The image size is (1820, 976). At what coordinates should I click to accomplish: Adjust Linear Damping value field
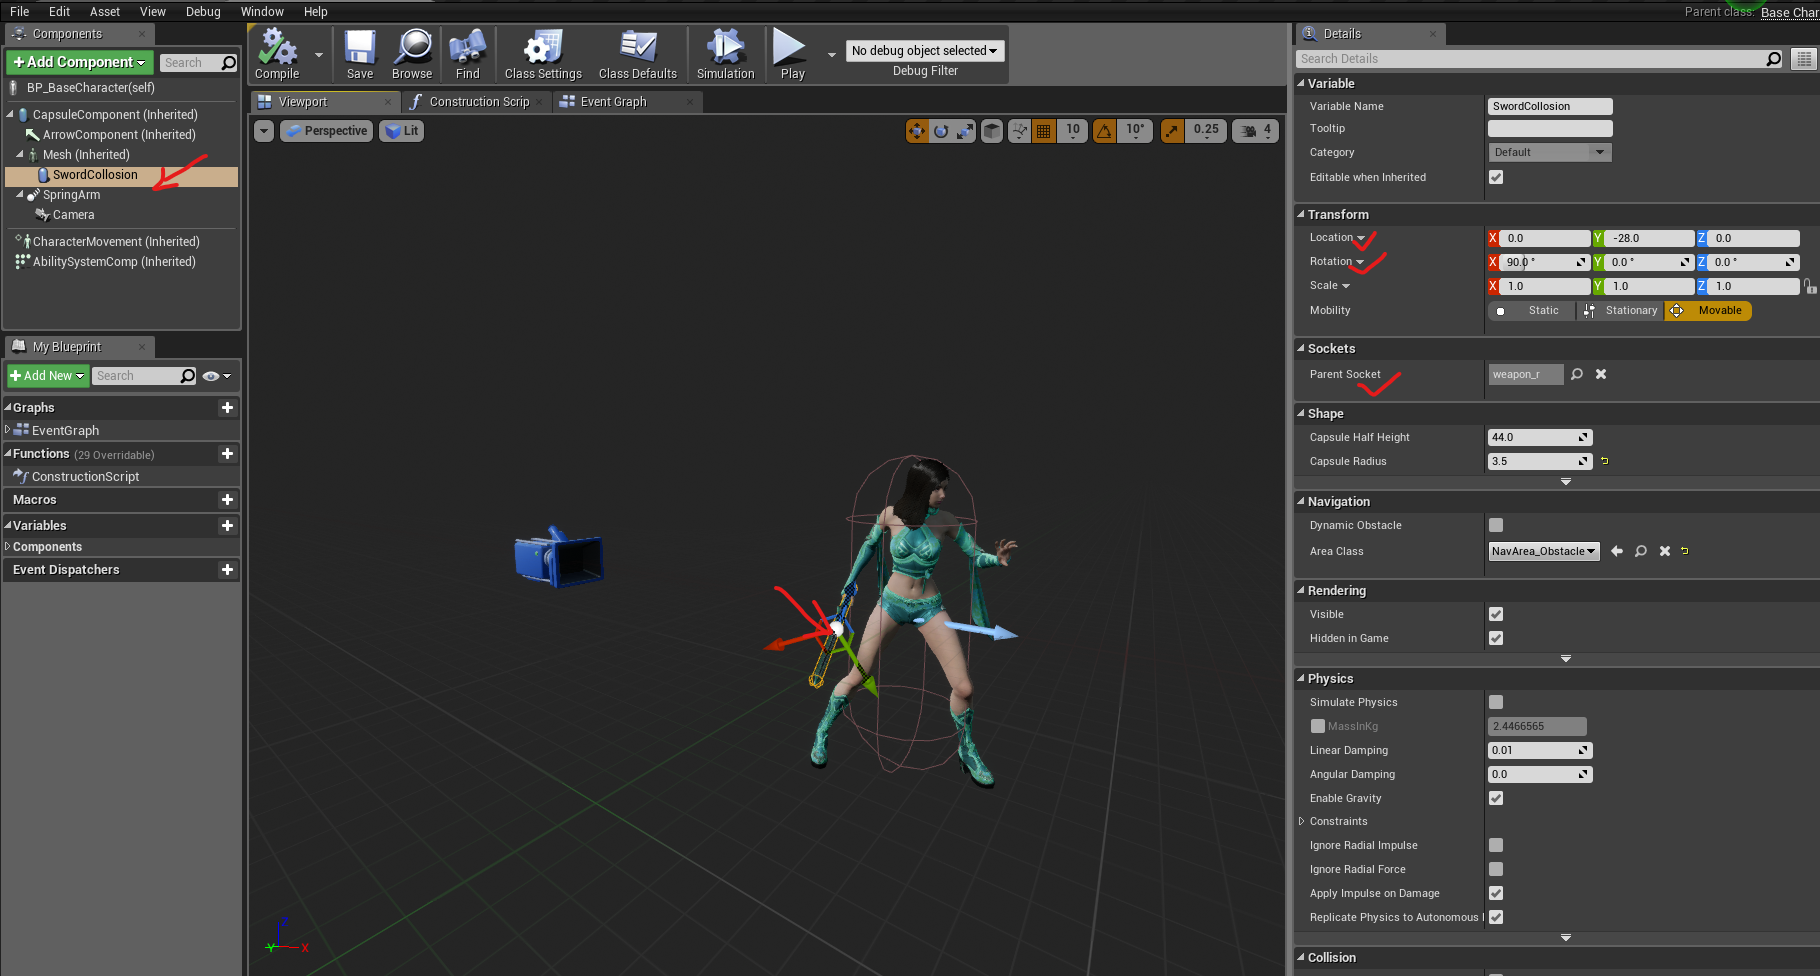coord(1540,750)
